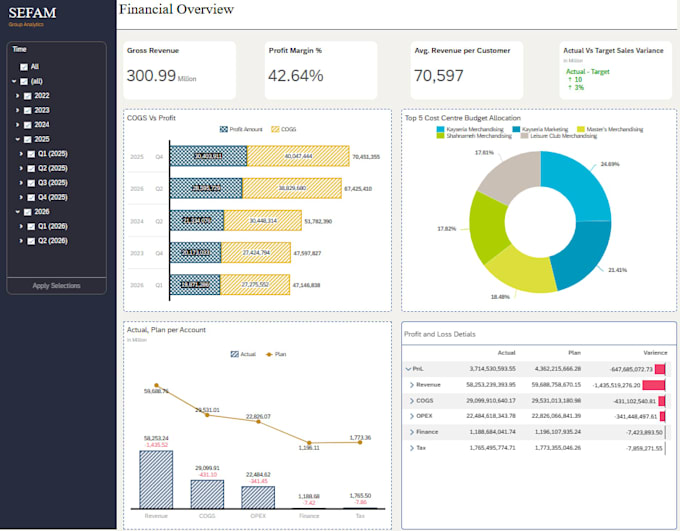Click the Profit Amount legend swatch
This screenshot has height=531, width=680.
224,129
